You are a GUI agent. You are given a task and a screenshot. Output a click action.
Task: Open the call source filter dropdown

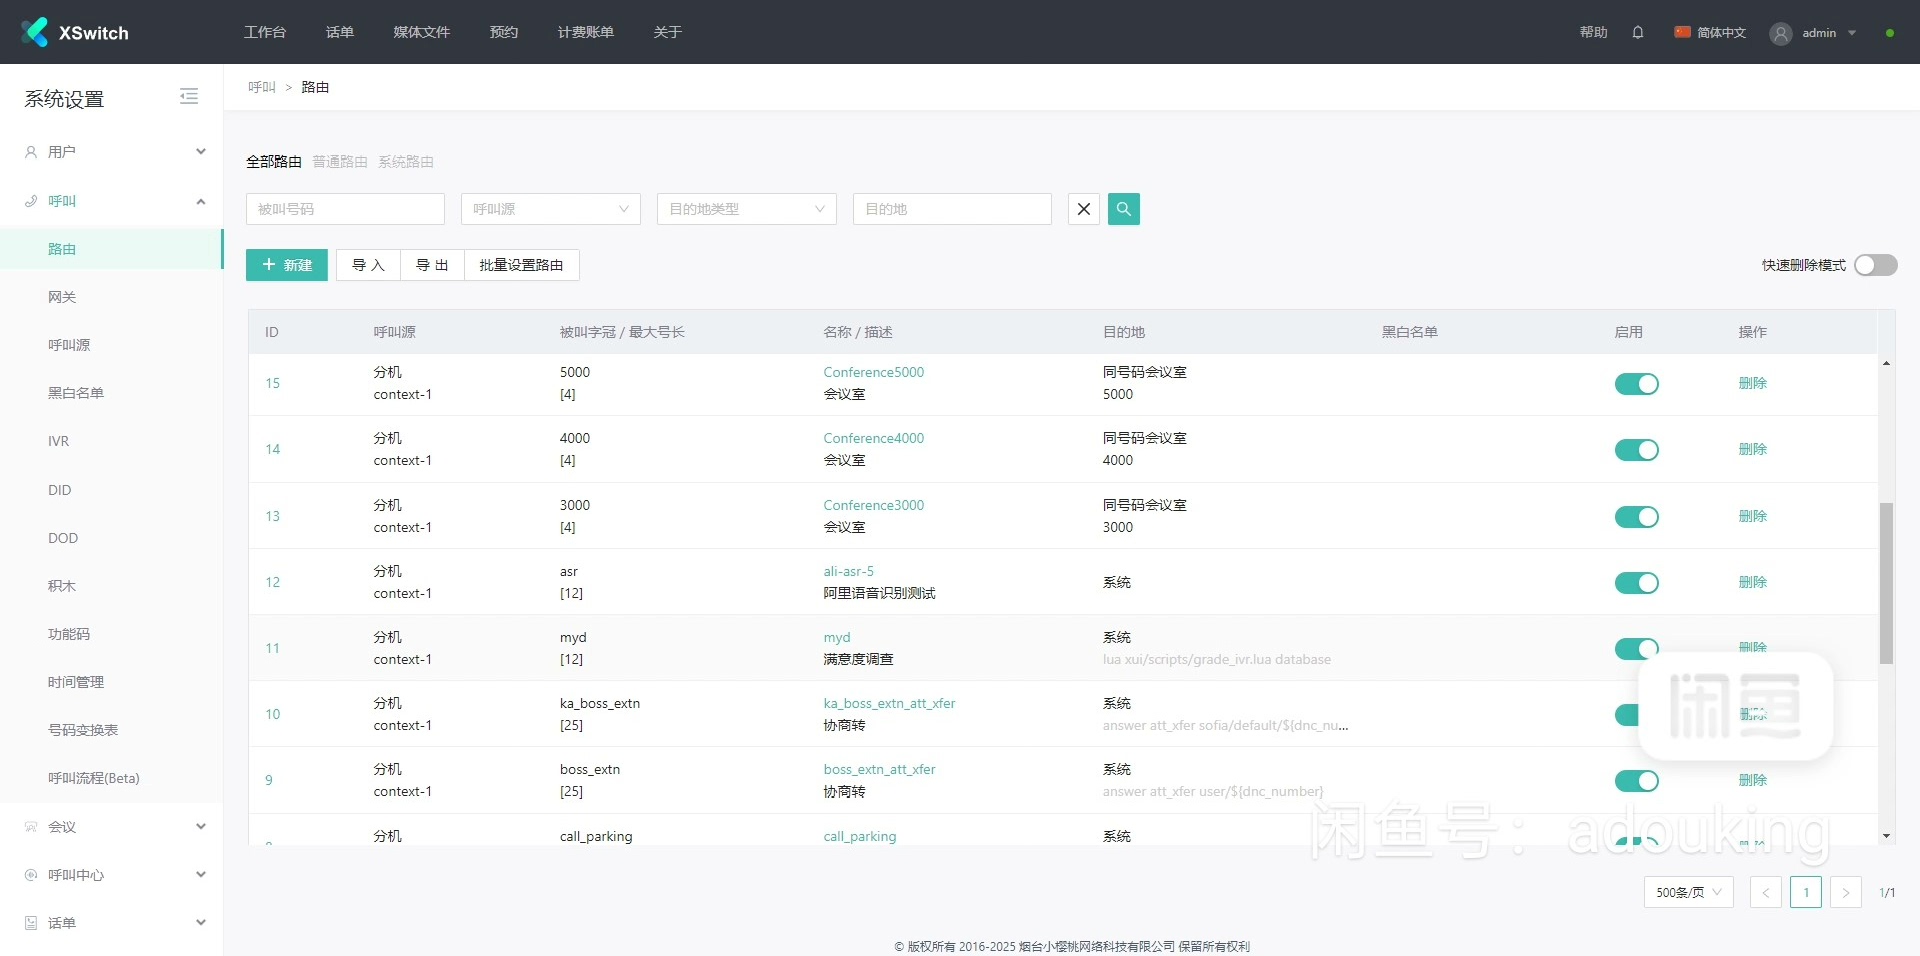(x=550, y=209)
